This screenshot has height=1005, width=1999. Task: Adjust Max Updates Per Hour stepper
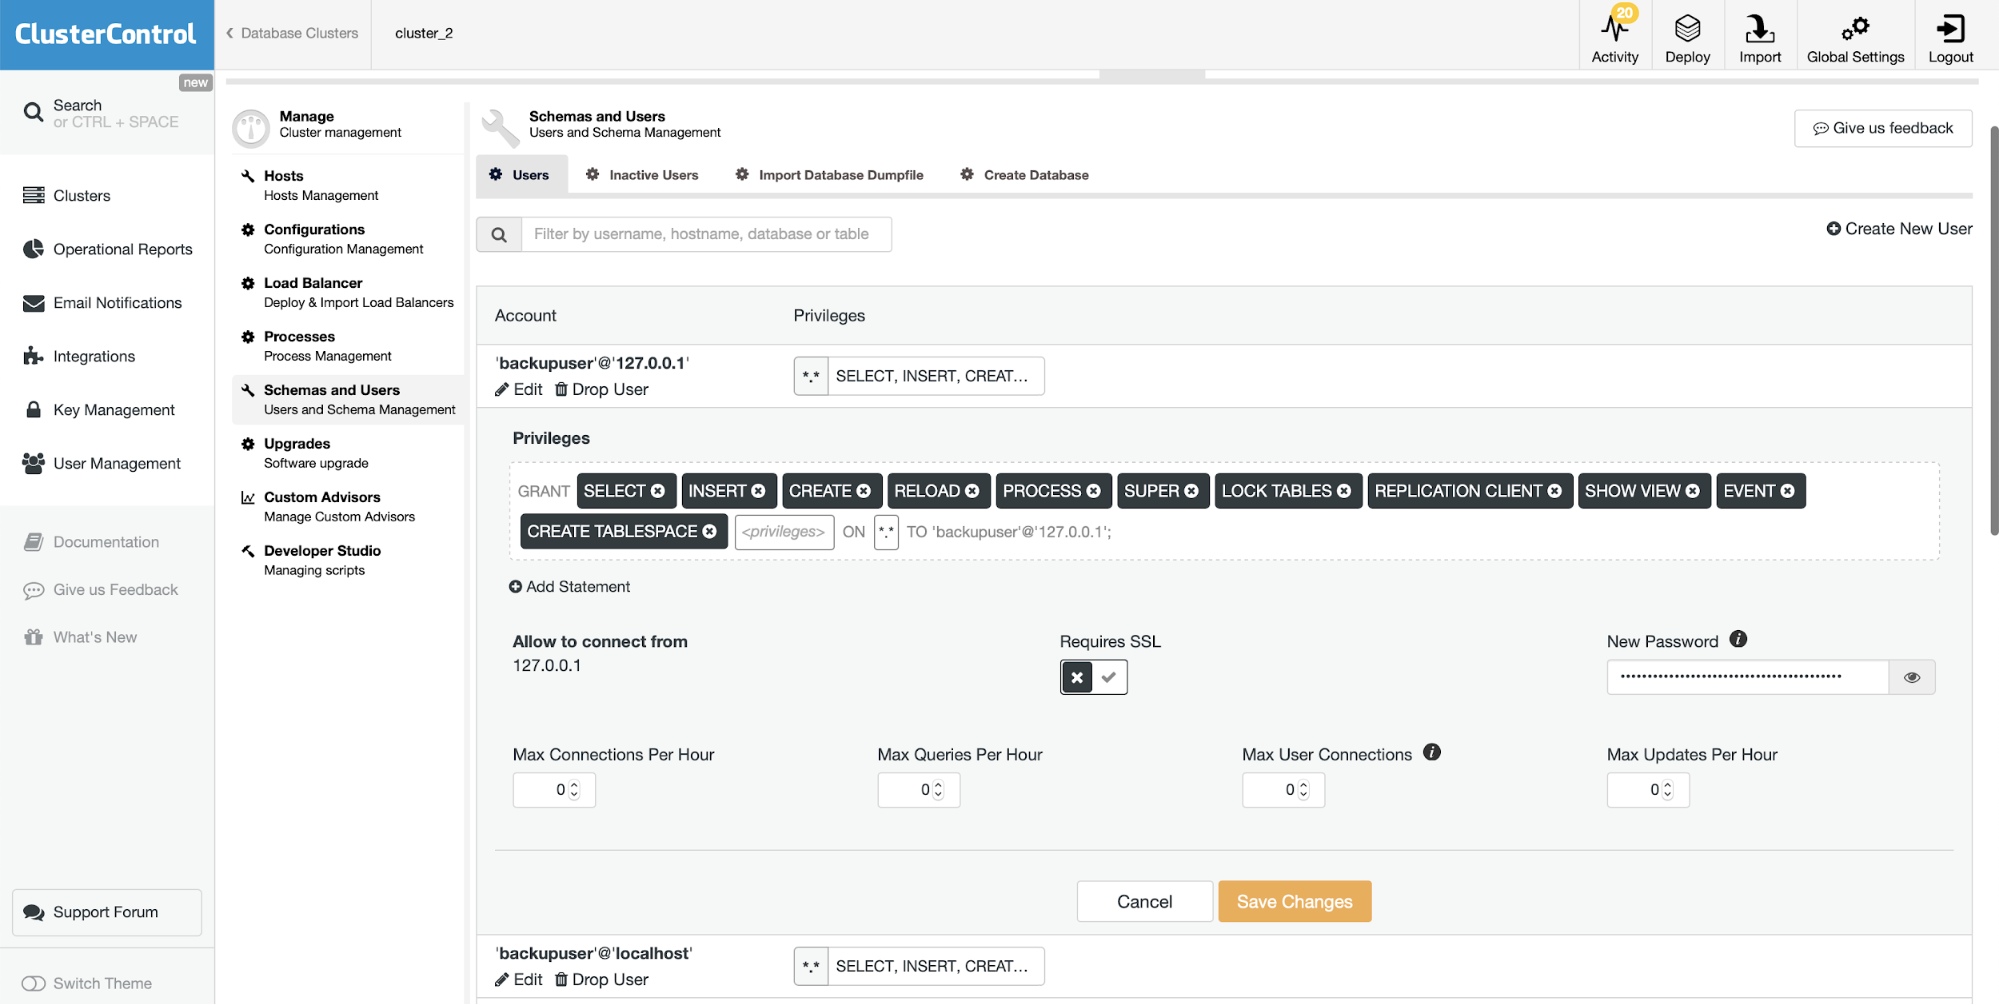pos(1667,790)
